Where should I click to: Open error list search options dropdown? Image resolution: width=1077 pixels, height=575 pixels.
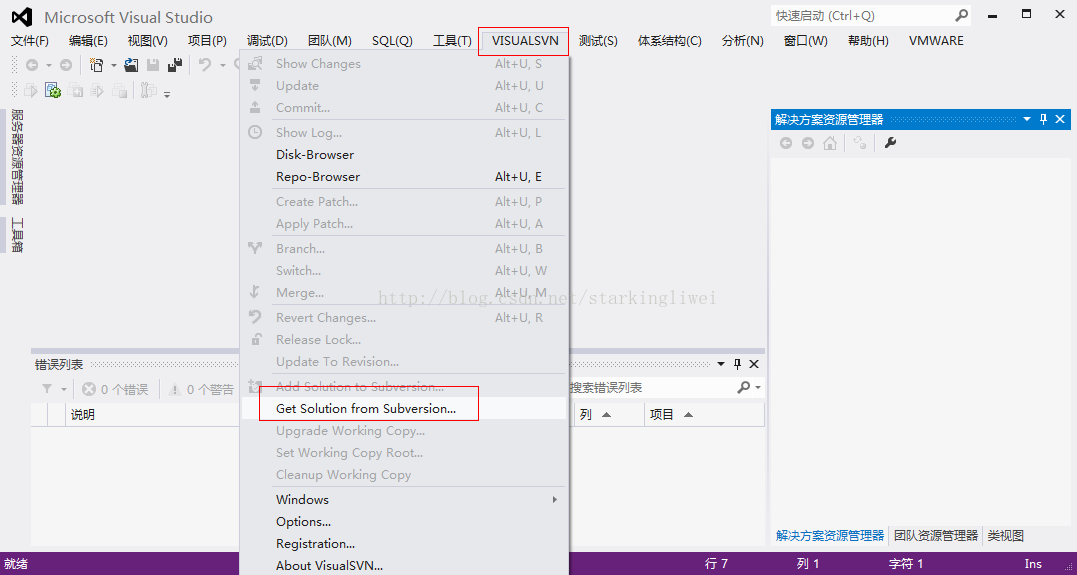758,388
